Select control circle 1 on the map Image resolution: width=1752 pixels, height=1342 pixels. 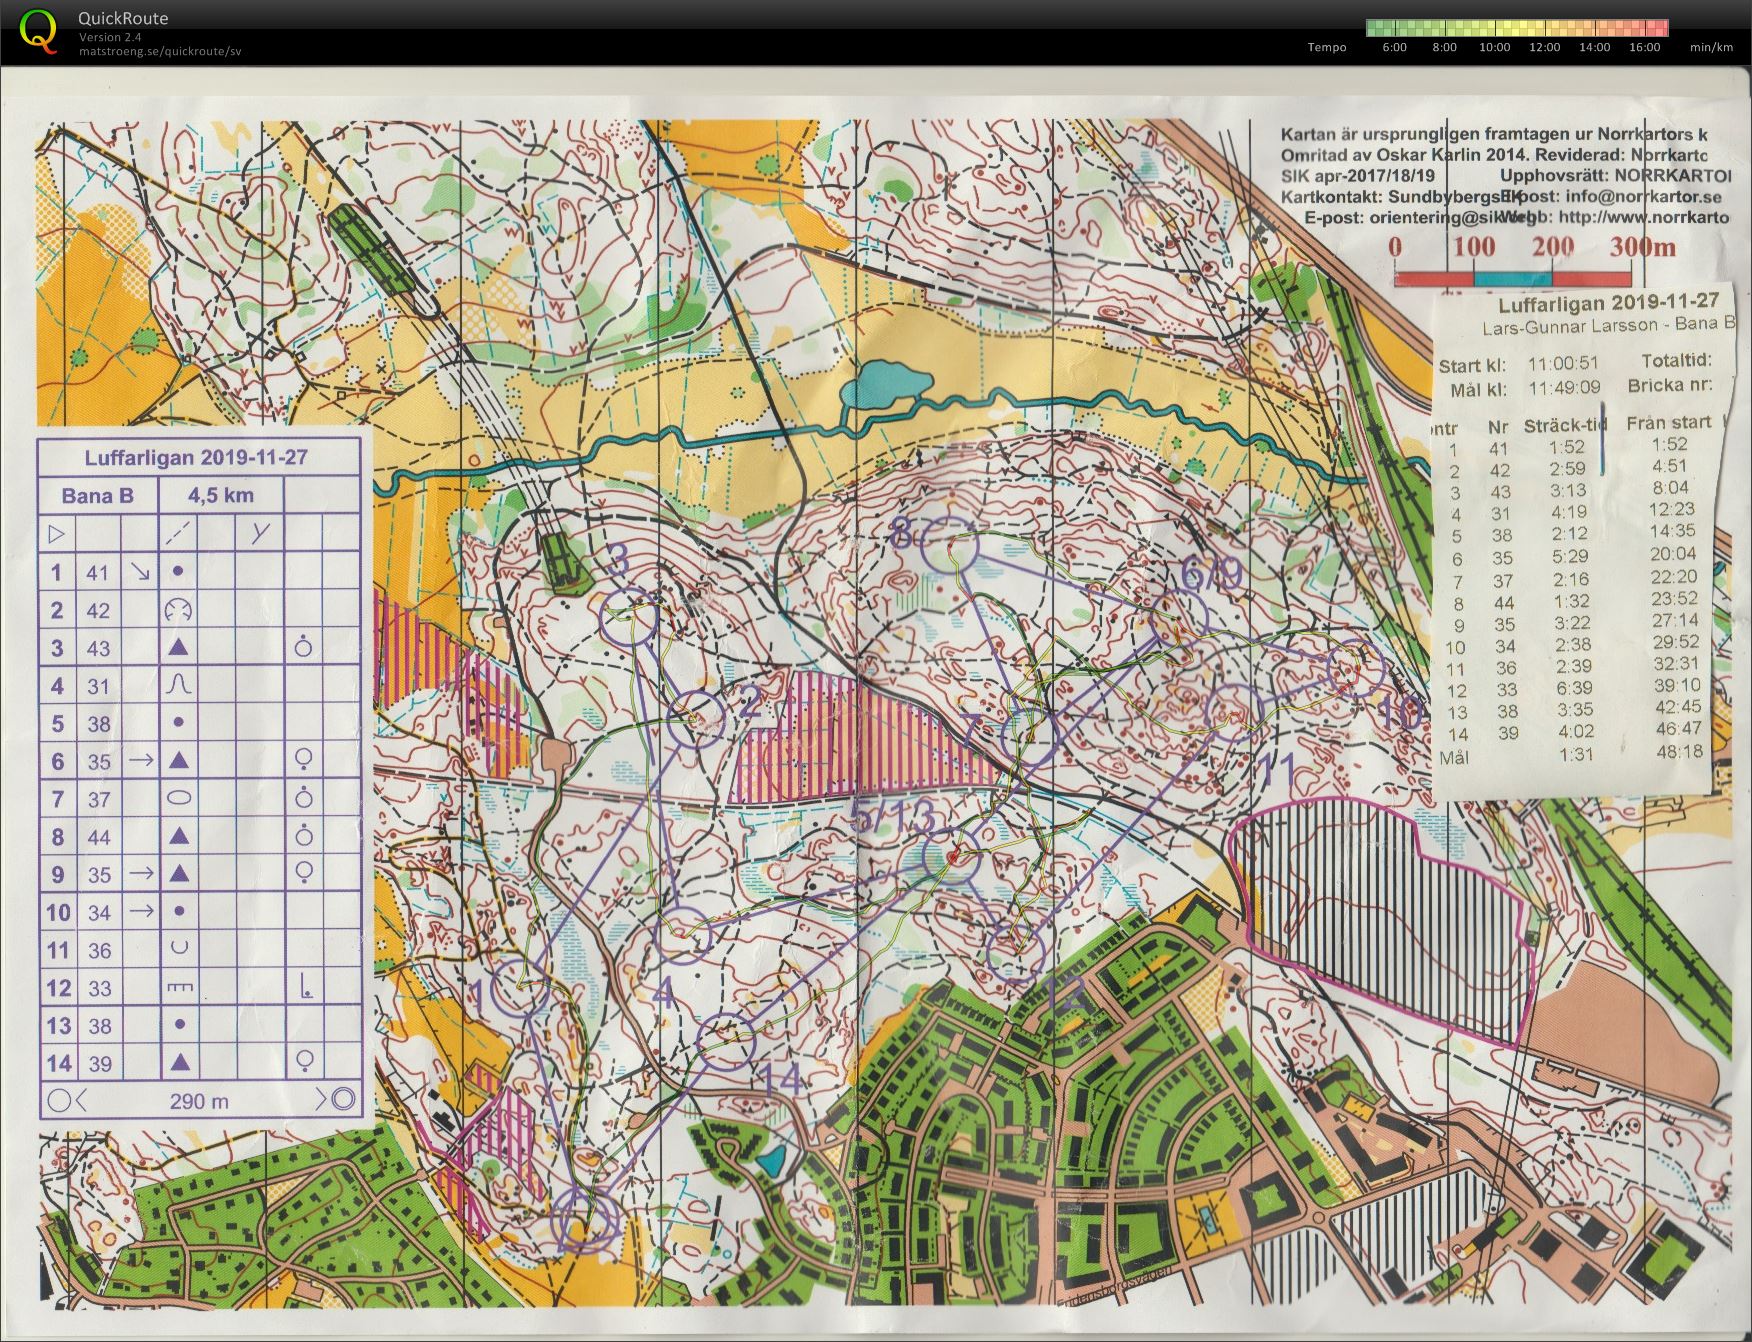pos(518,986)
